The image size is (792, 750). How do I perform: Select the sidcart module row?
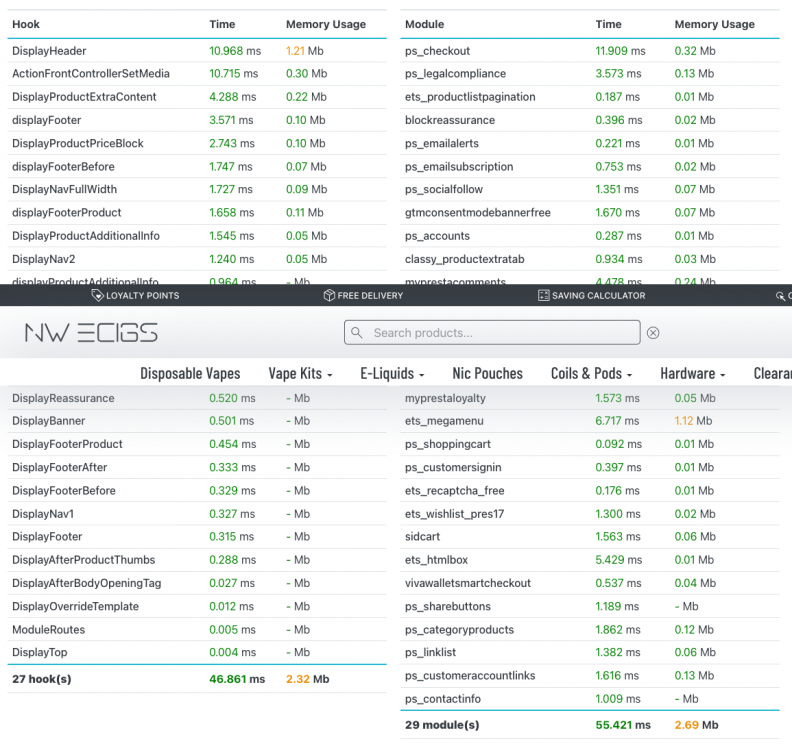(x=590, y=537)
